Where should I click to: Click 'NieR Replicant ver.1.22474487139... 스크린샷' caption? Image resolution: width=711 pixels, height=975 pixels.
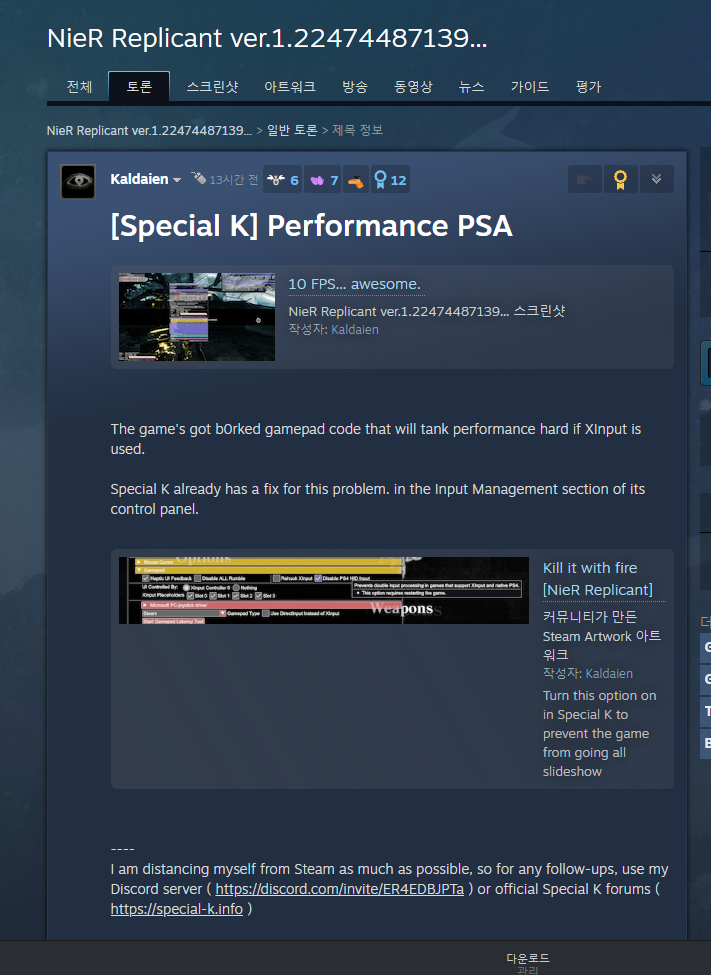pos(427,311)
